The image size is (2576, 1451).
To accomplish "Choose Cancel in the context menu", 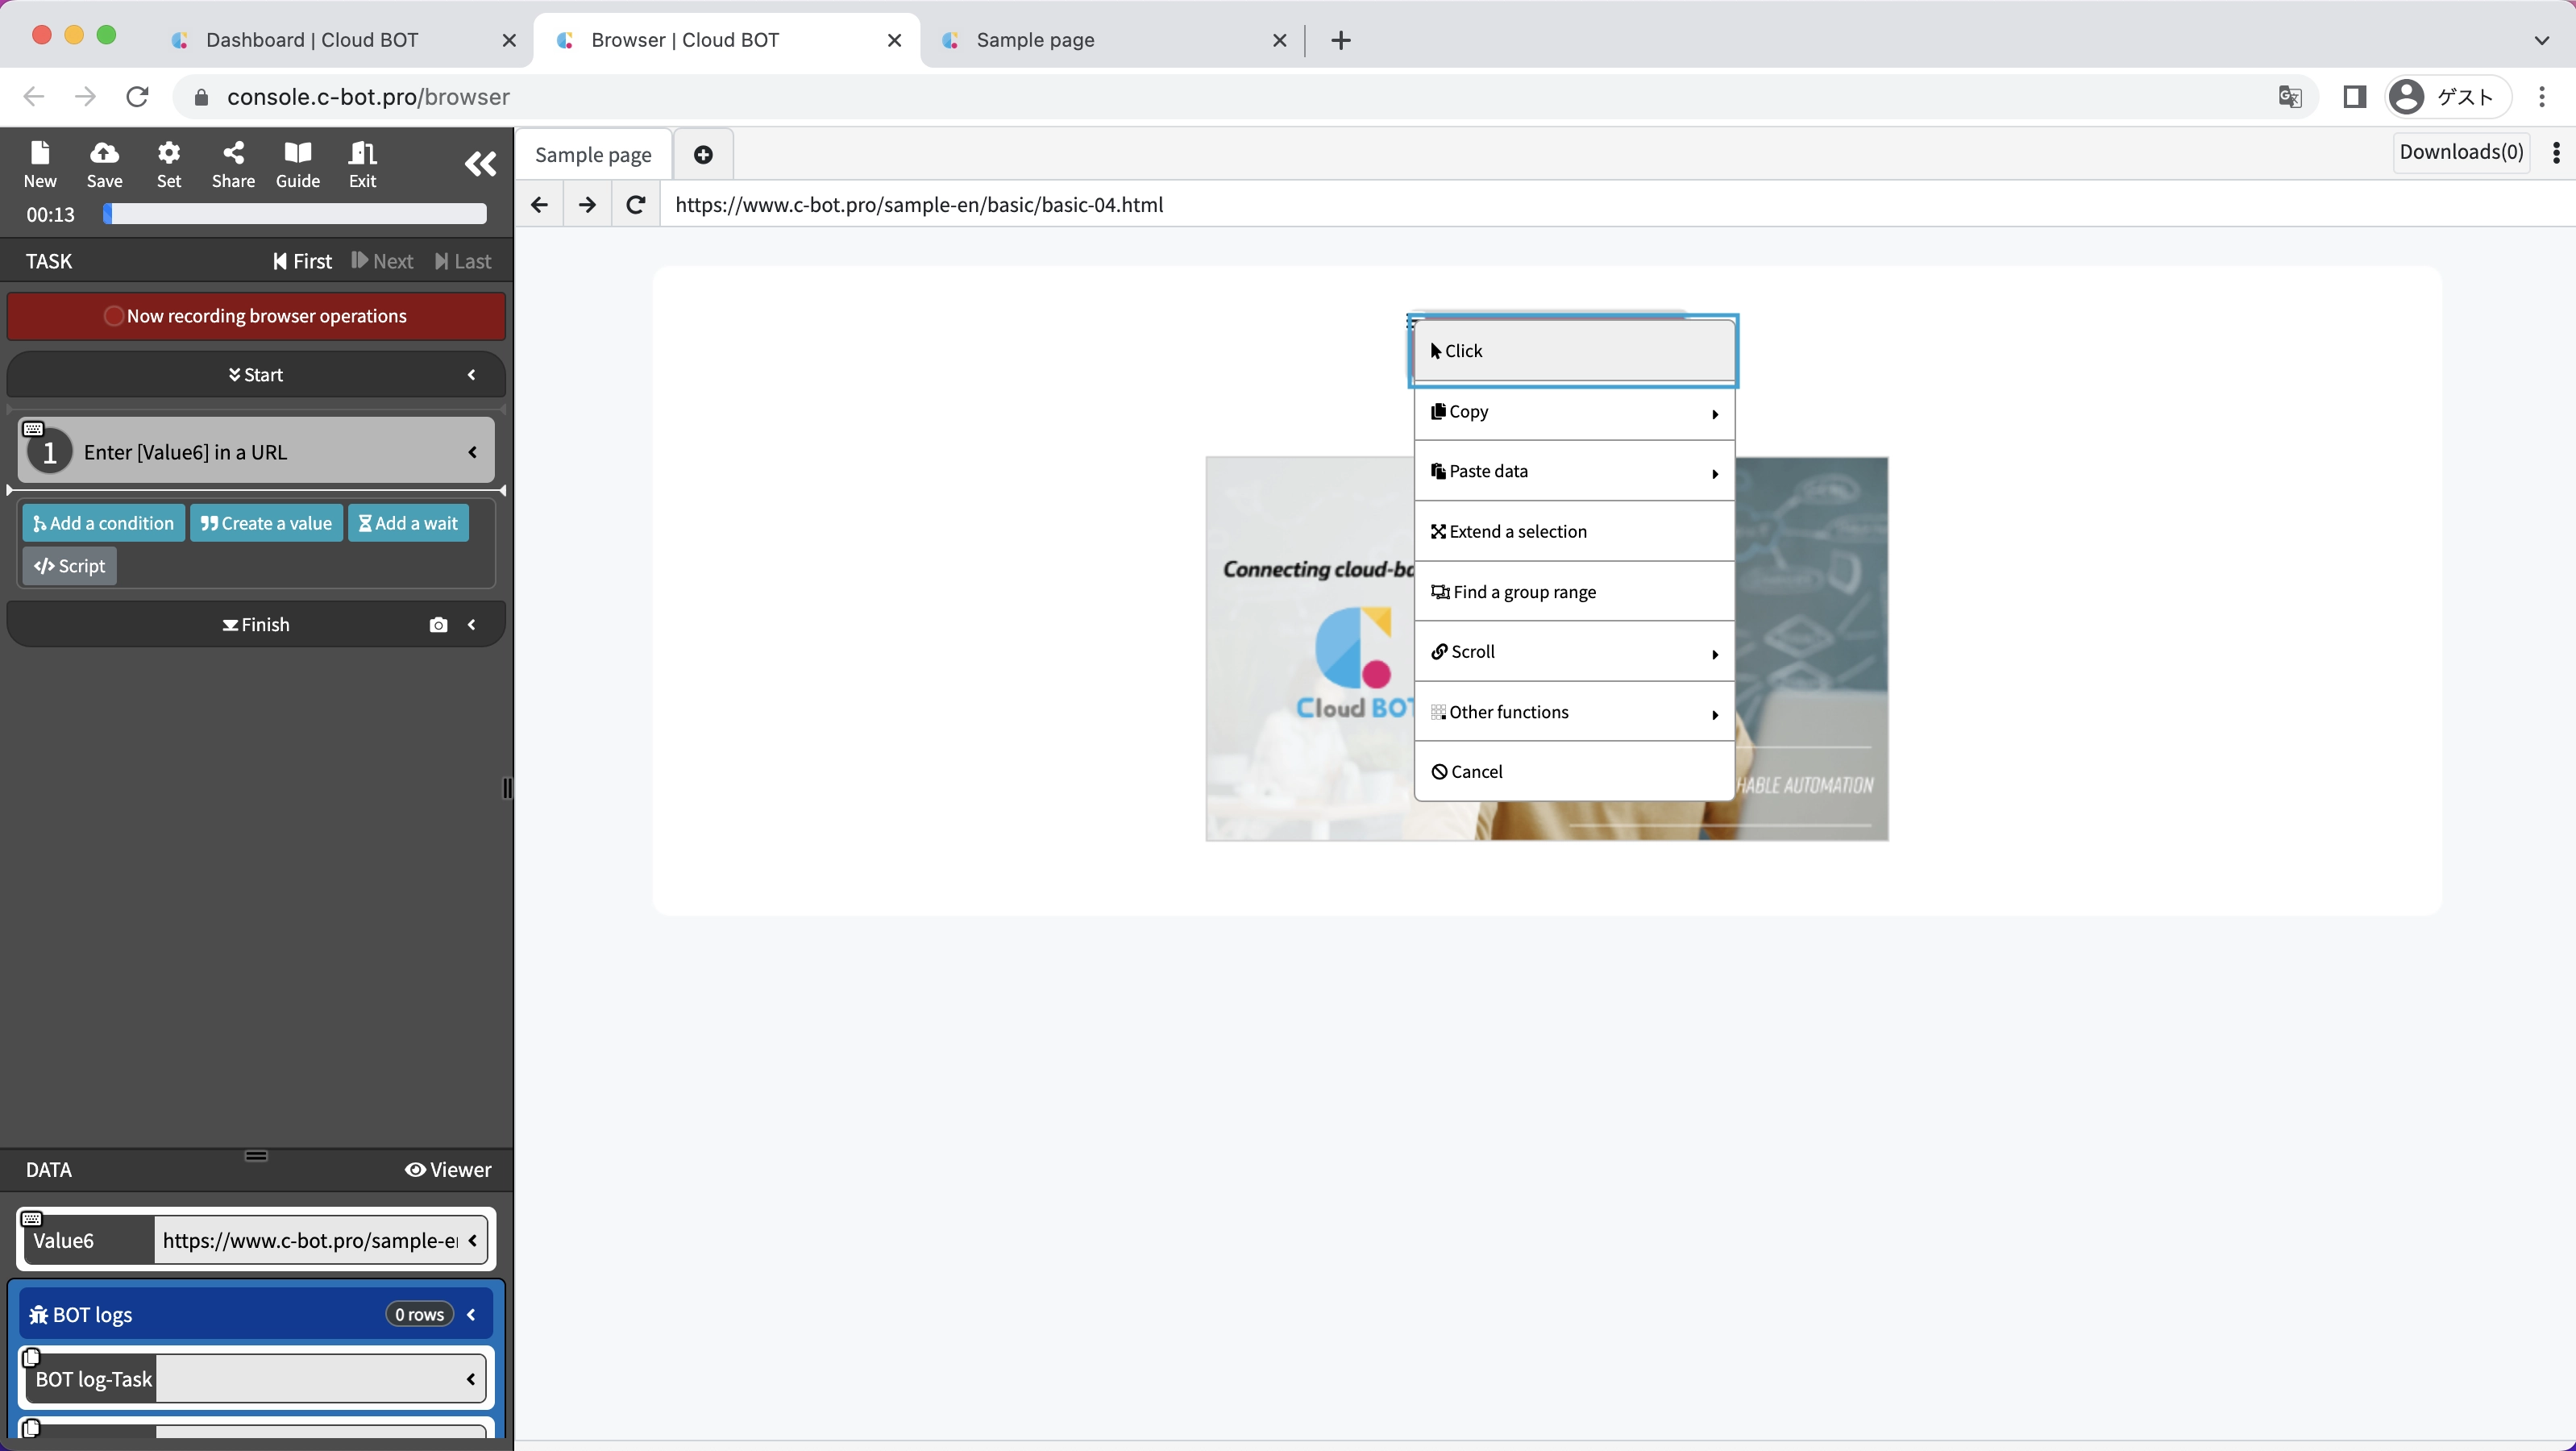I will tap(1573, 772).
